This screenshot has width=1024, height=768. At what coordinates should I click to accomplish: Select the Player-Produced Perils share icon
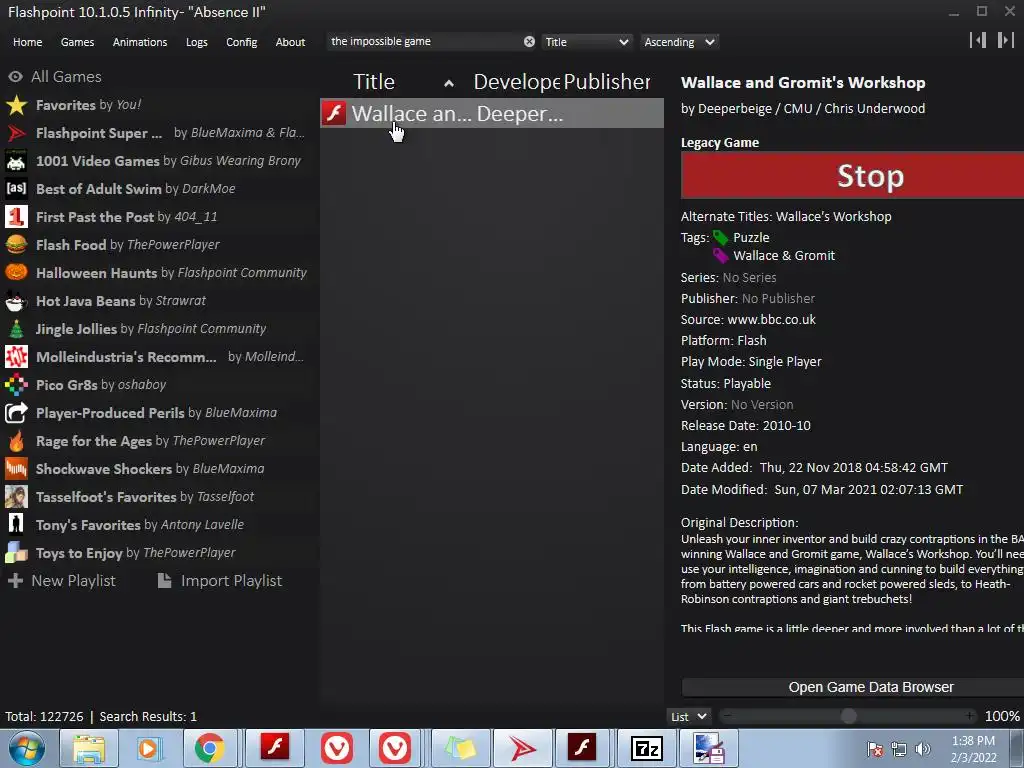[x=16, y=413]
